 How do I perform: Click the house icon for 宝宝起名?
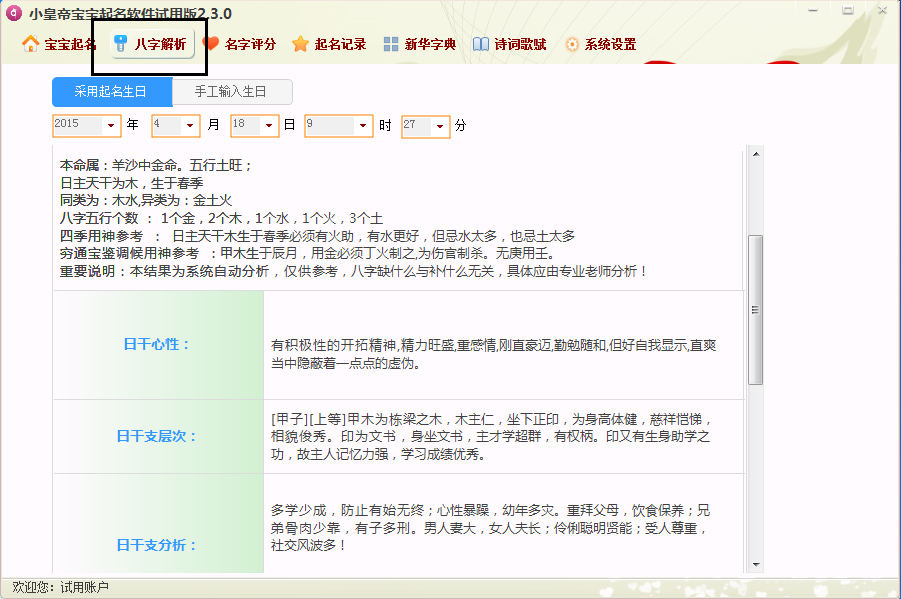[30, 45]
